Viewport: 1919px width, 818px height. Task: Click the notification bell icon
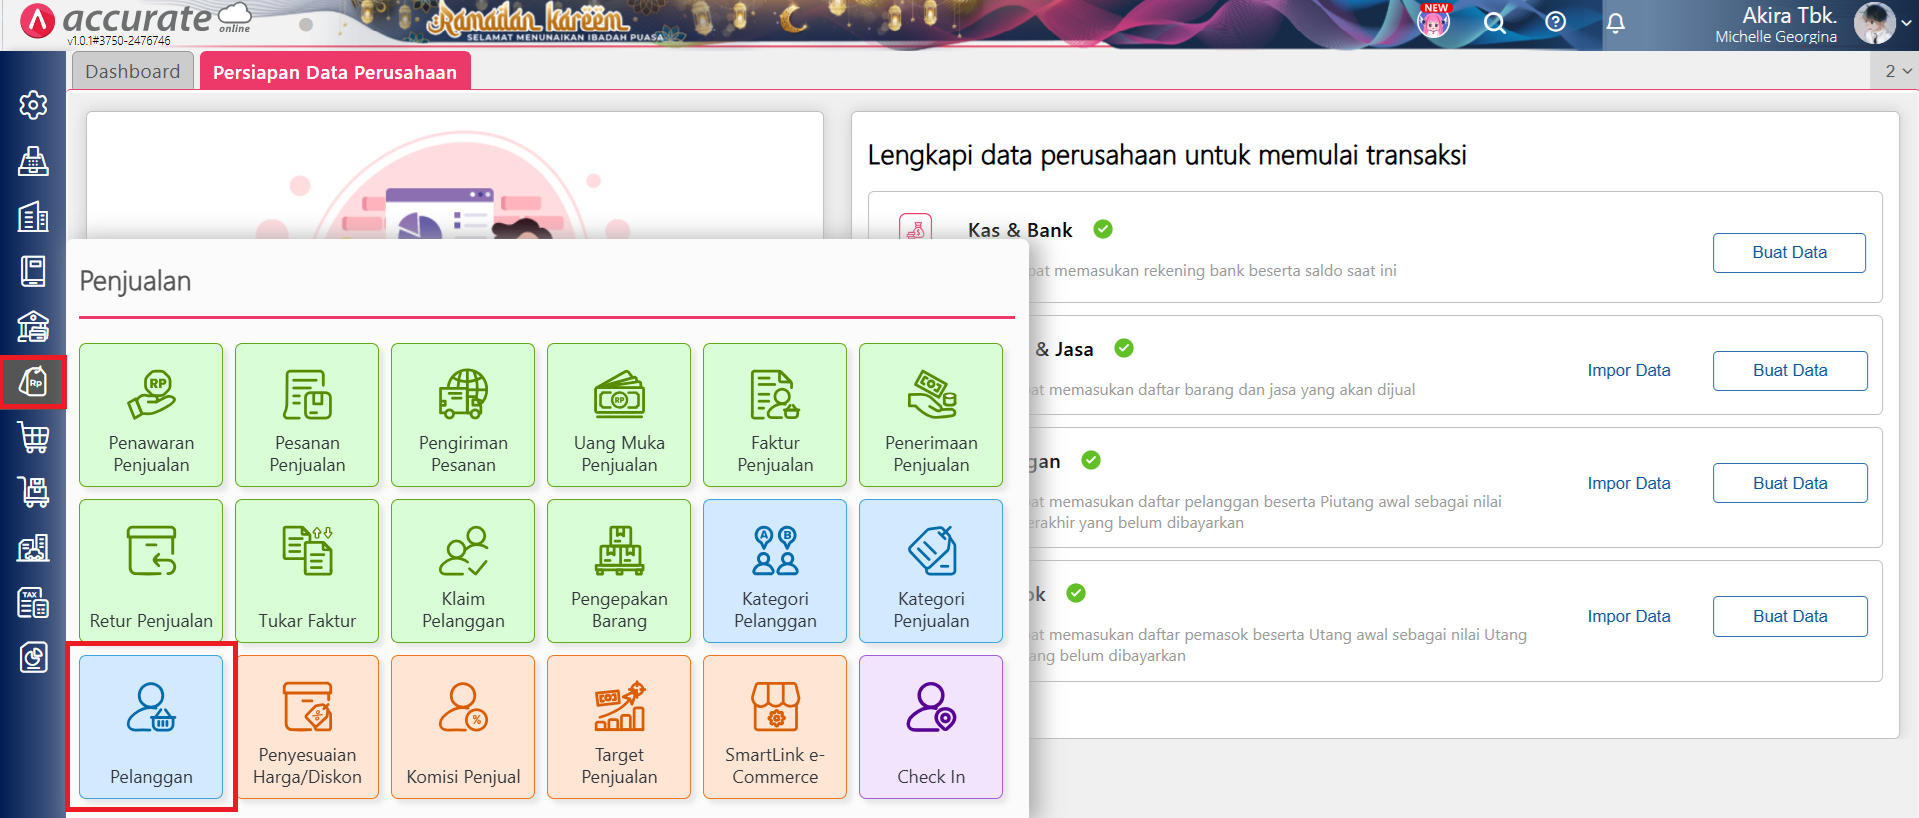(1616, 23)
